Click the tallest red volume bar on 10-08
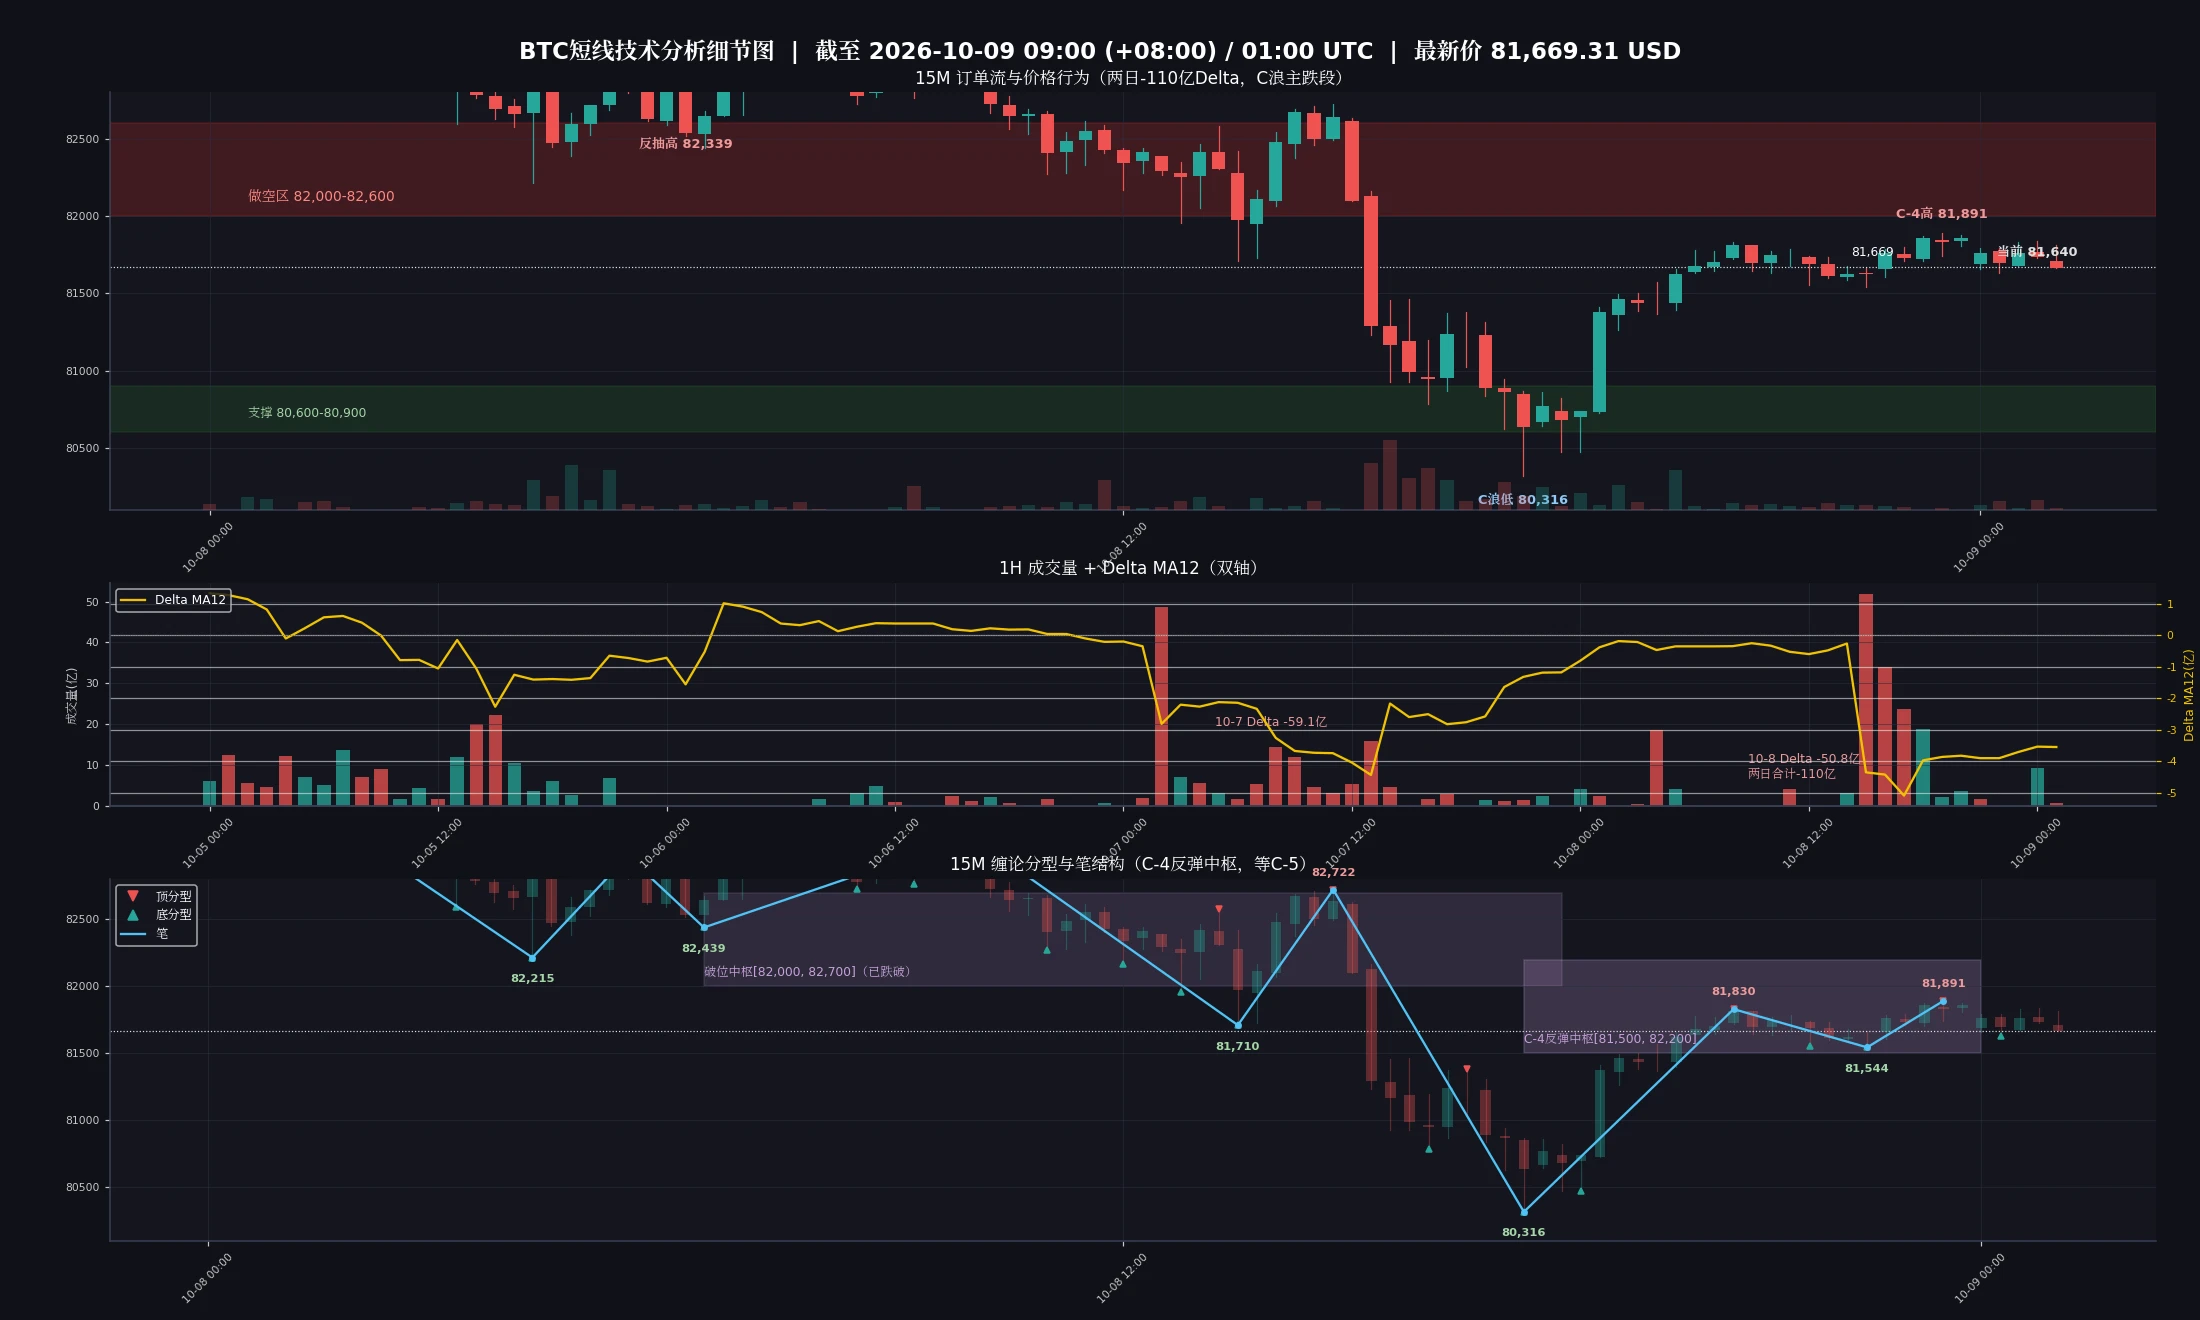This screenshot has height=1320, width=2200. pos(1866,700)
